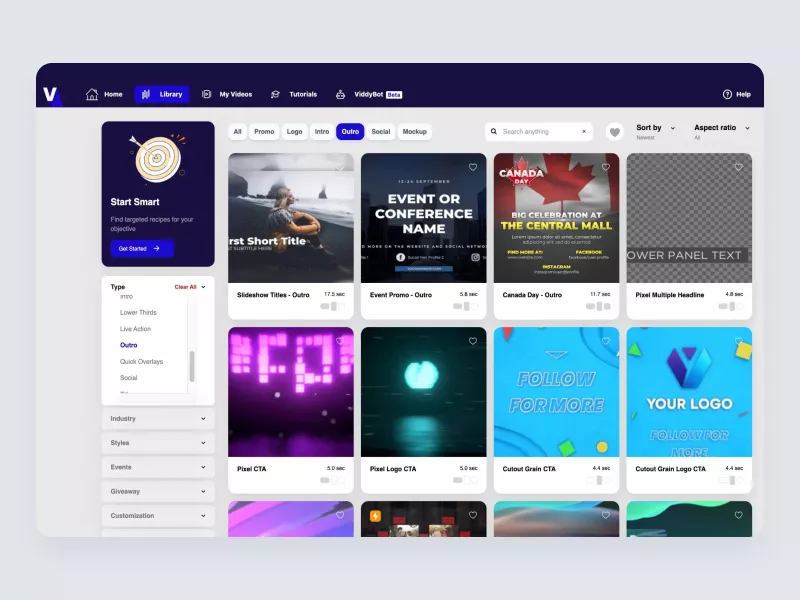The image size is (800, 600).
Task: Open the Canada Day - Outro thumbnail
Action: pos(556,218)
